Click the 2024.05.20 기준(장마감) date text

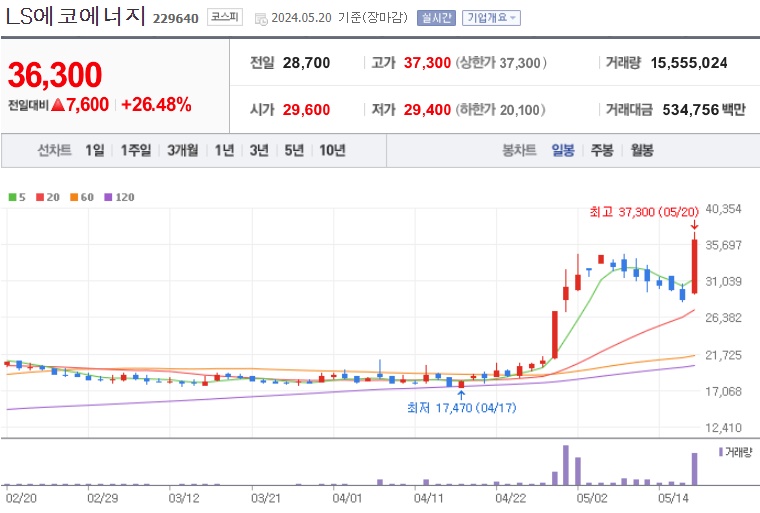339,18
